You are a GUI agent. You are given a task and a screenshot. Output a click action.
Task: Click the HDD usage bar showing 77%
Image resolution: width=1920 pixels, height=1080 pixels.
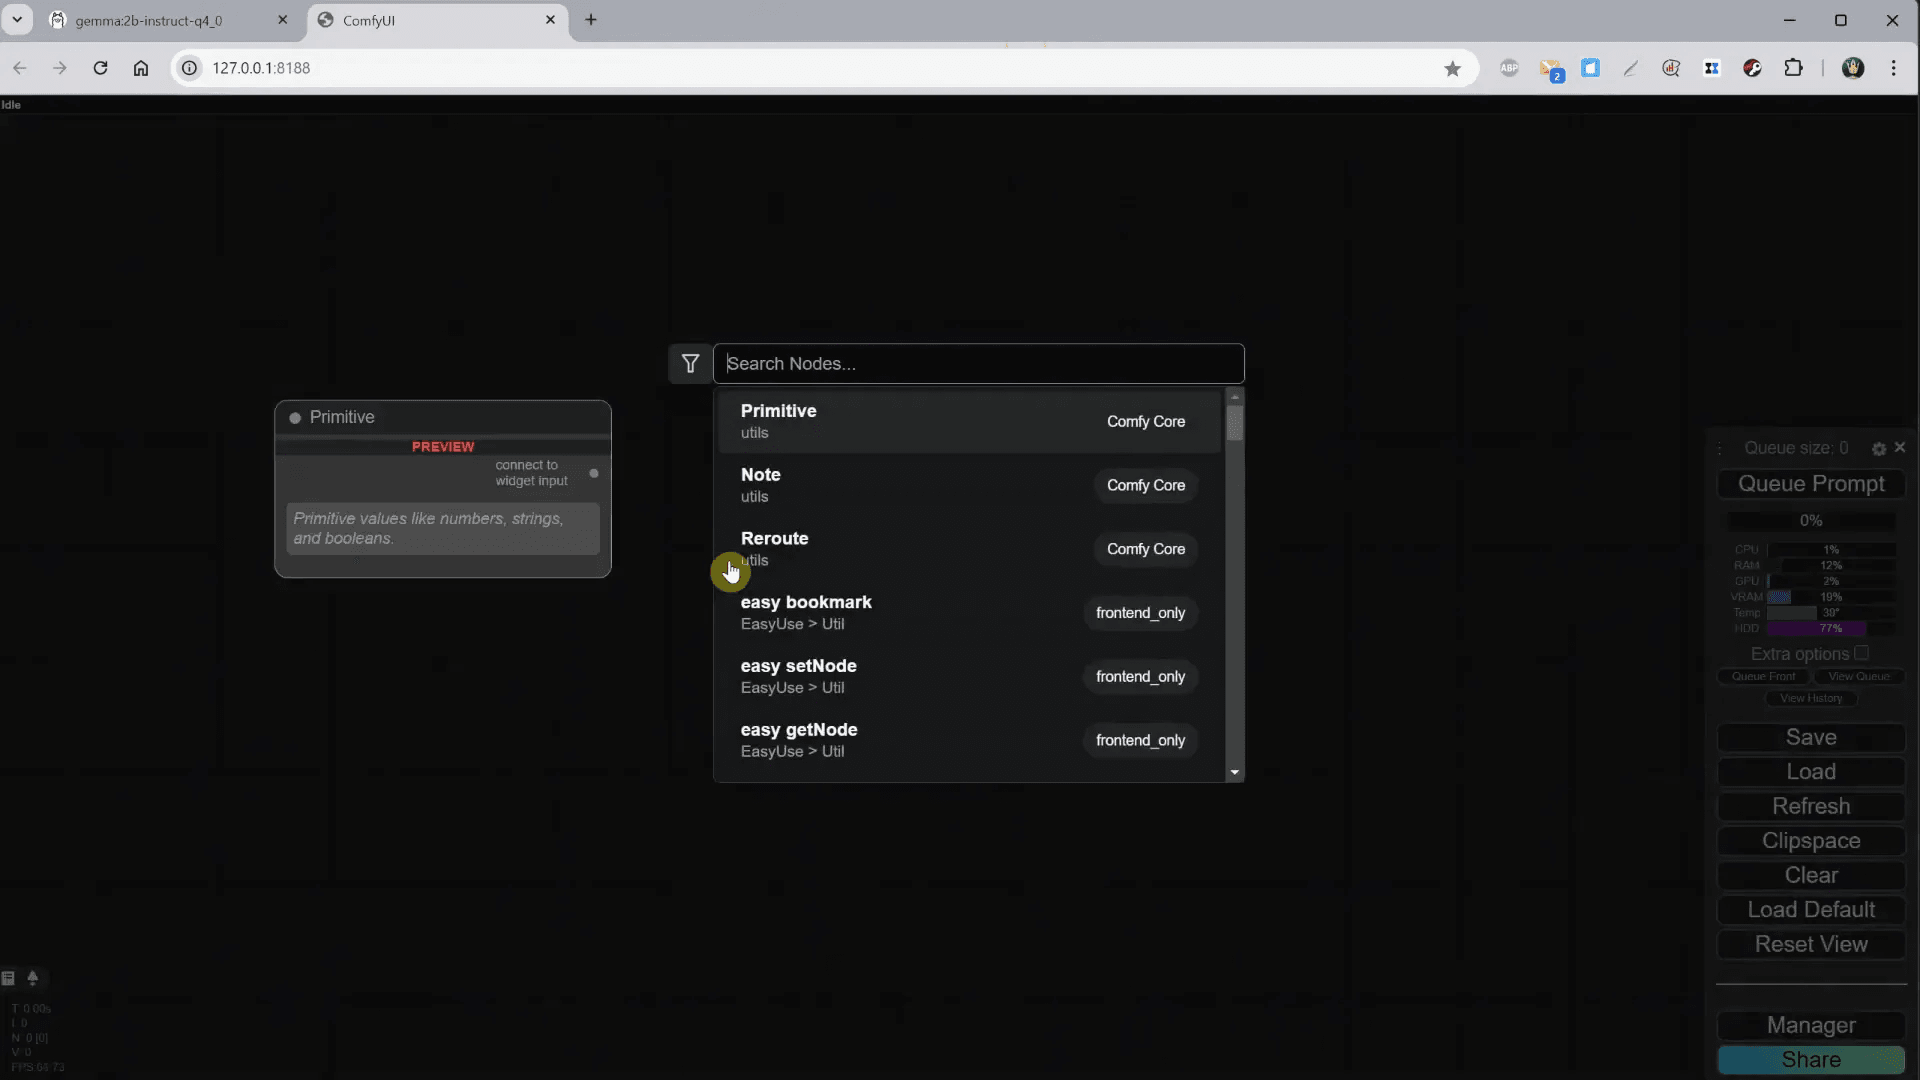tap(1815, 628)
